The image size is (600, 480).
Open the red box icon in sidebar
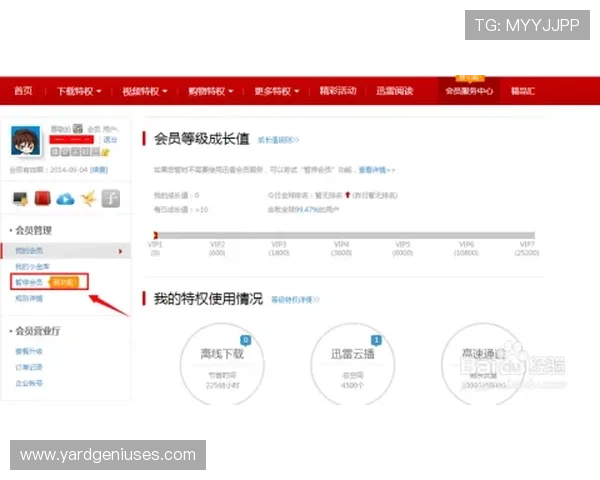click(x=43, y=198)
